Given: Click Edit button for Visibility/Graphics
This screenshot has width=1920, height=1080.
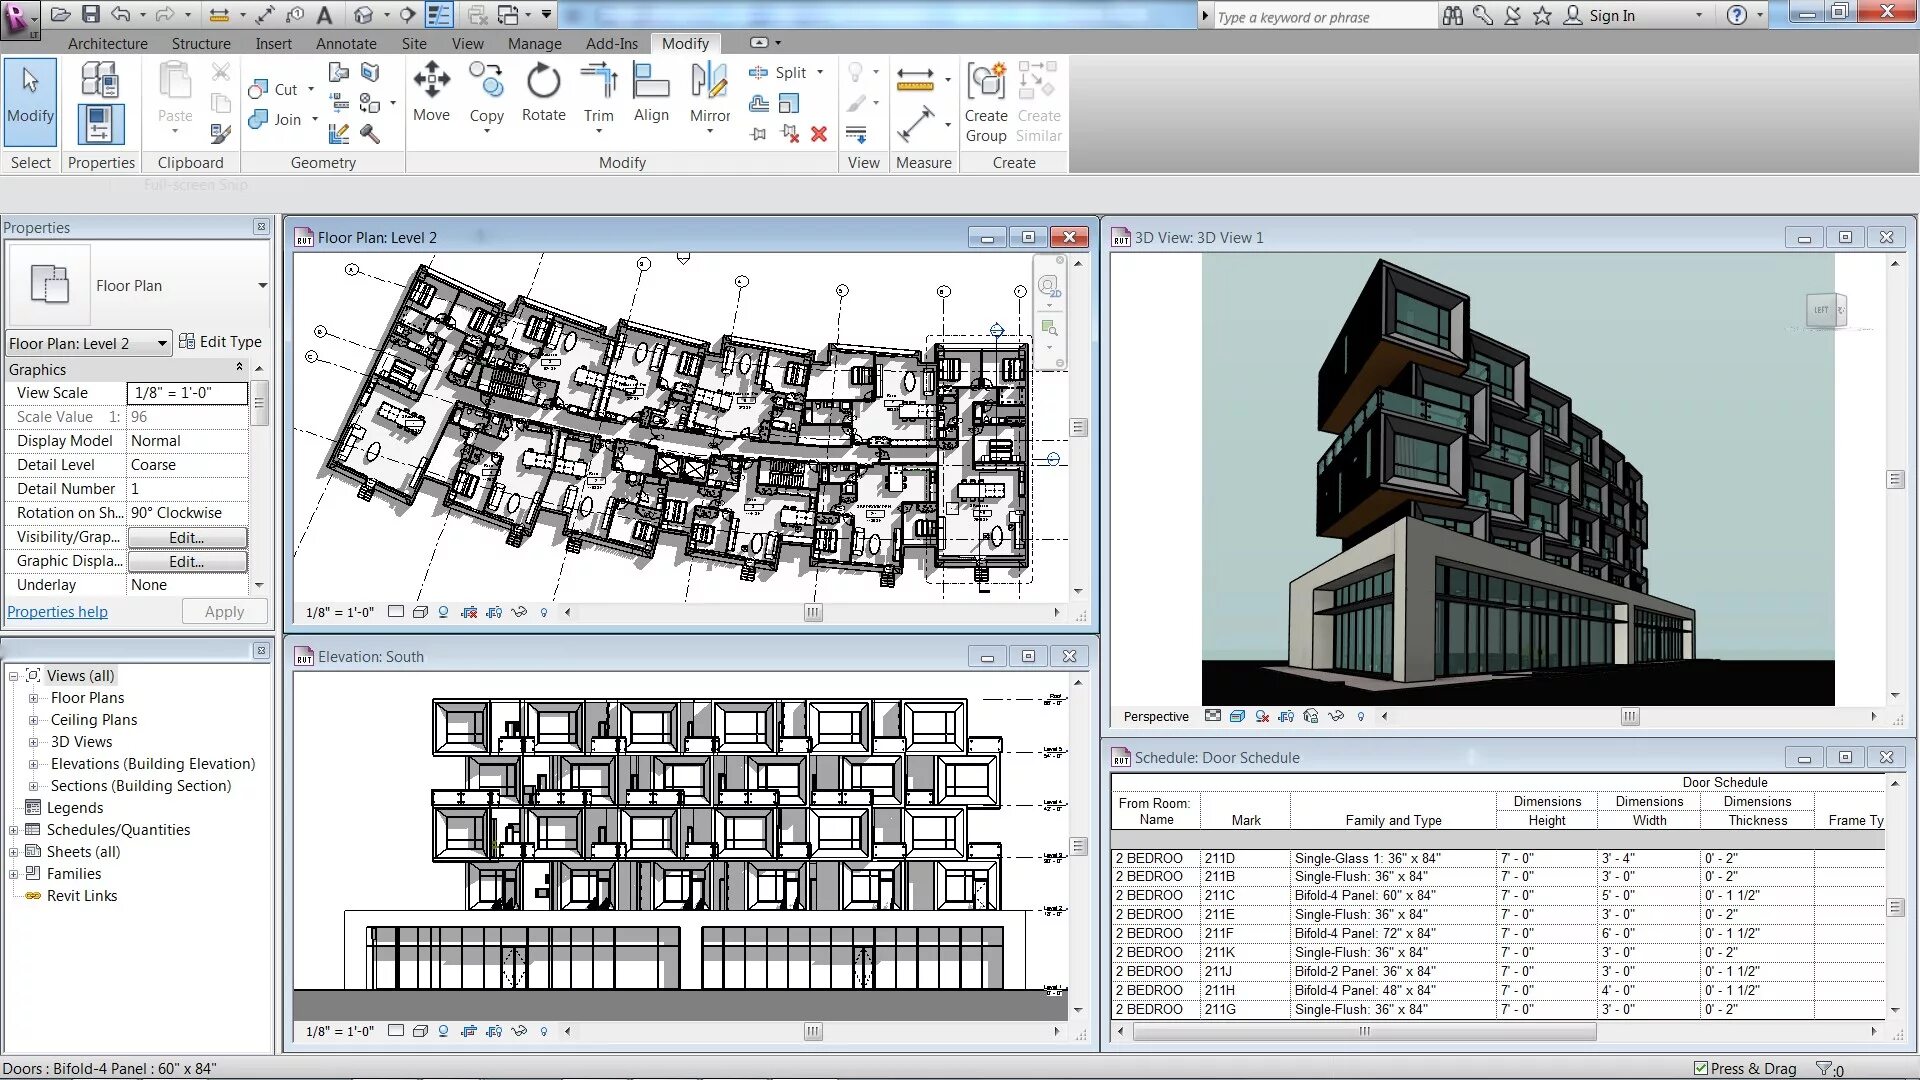Looking at the screenshot, I should (x=187, y=537).
